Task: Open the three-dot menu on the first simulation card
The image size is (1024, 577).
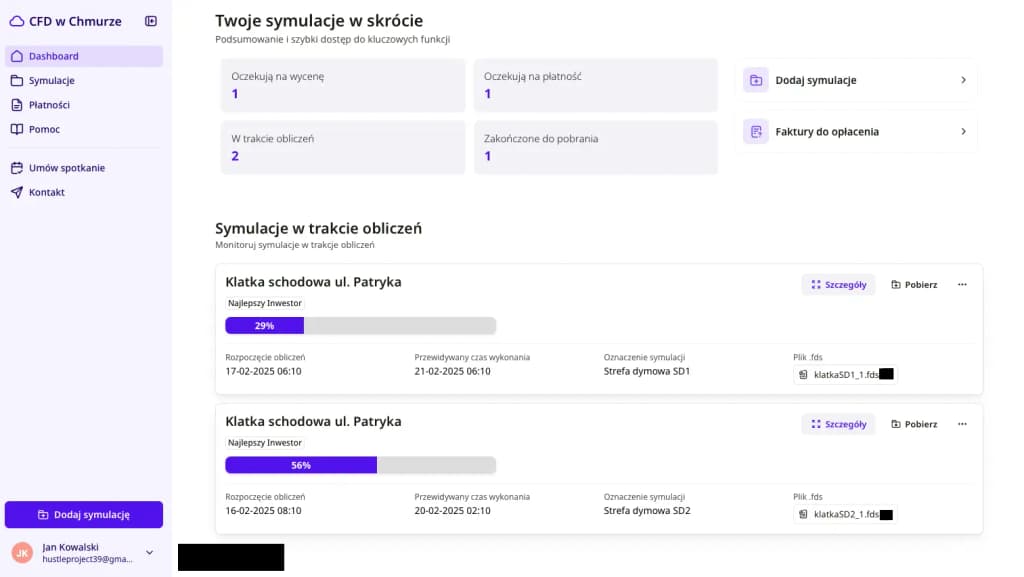Action: point(962,284)
